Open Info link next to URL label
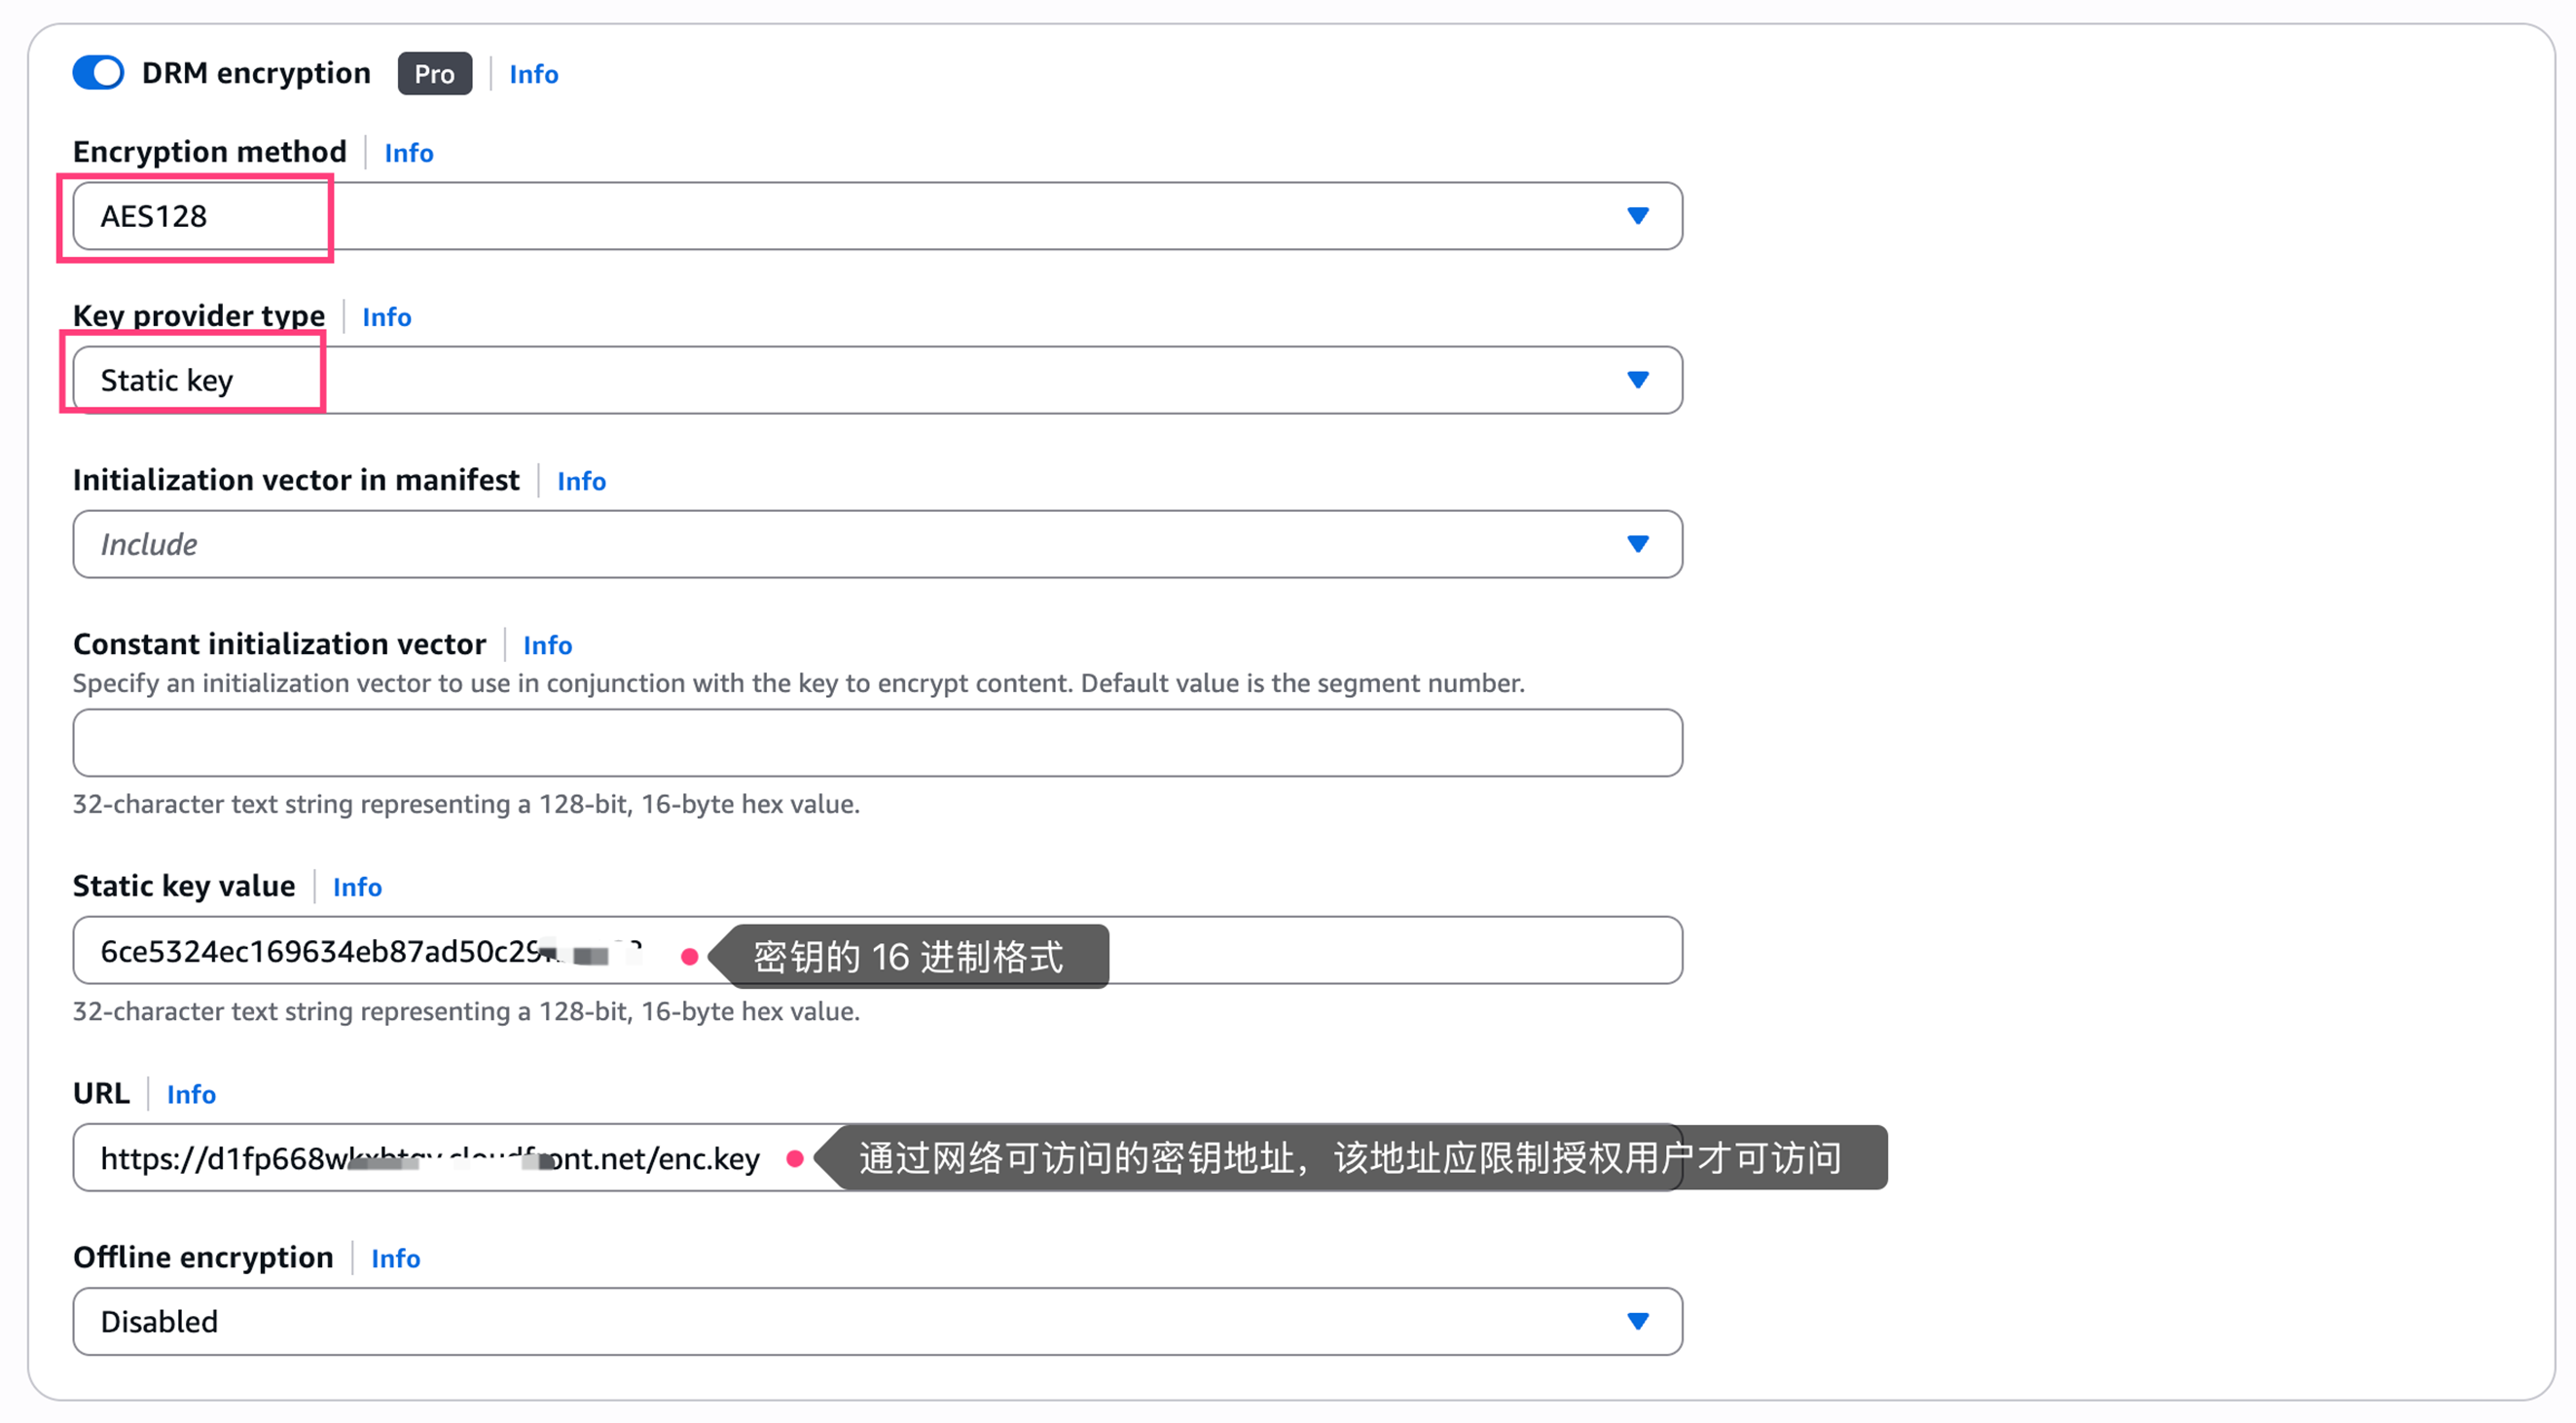 click(x=191, y=1094)
